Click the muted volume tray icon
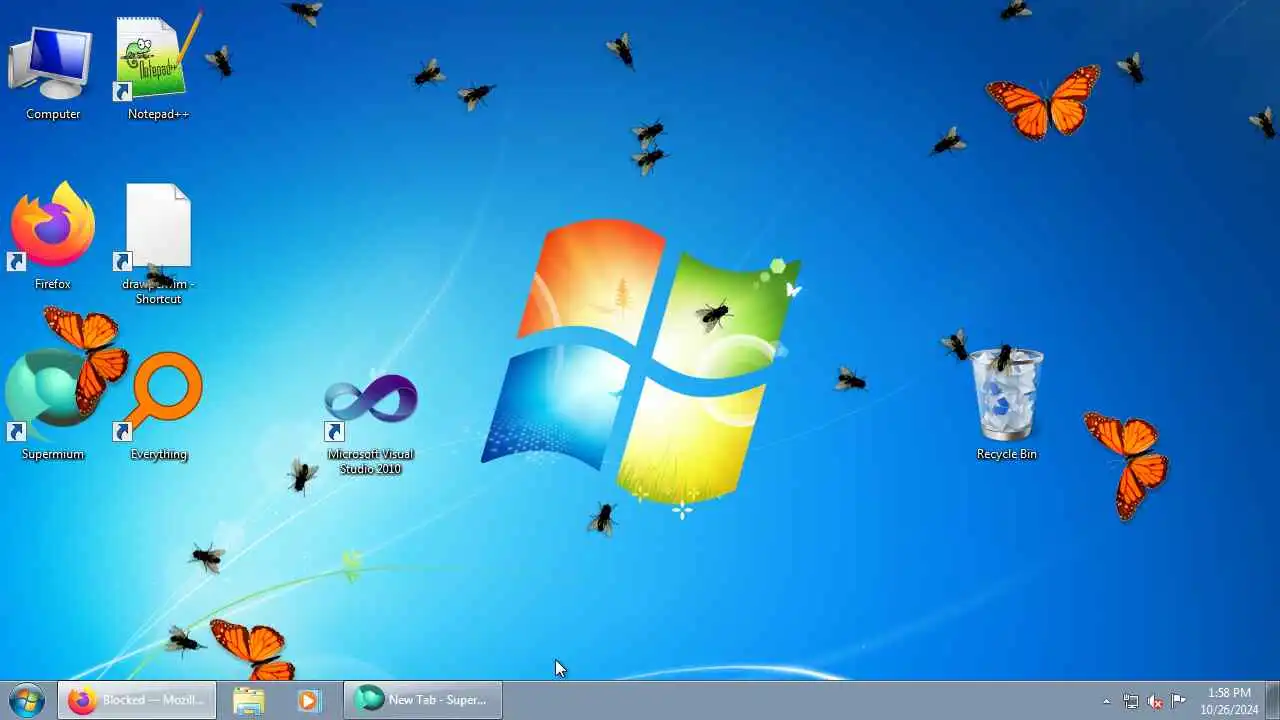 [x=1155, y=701]
